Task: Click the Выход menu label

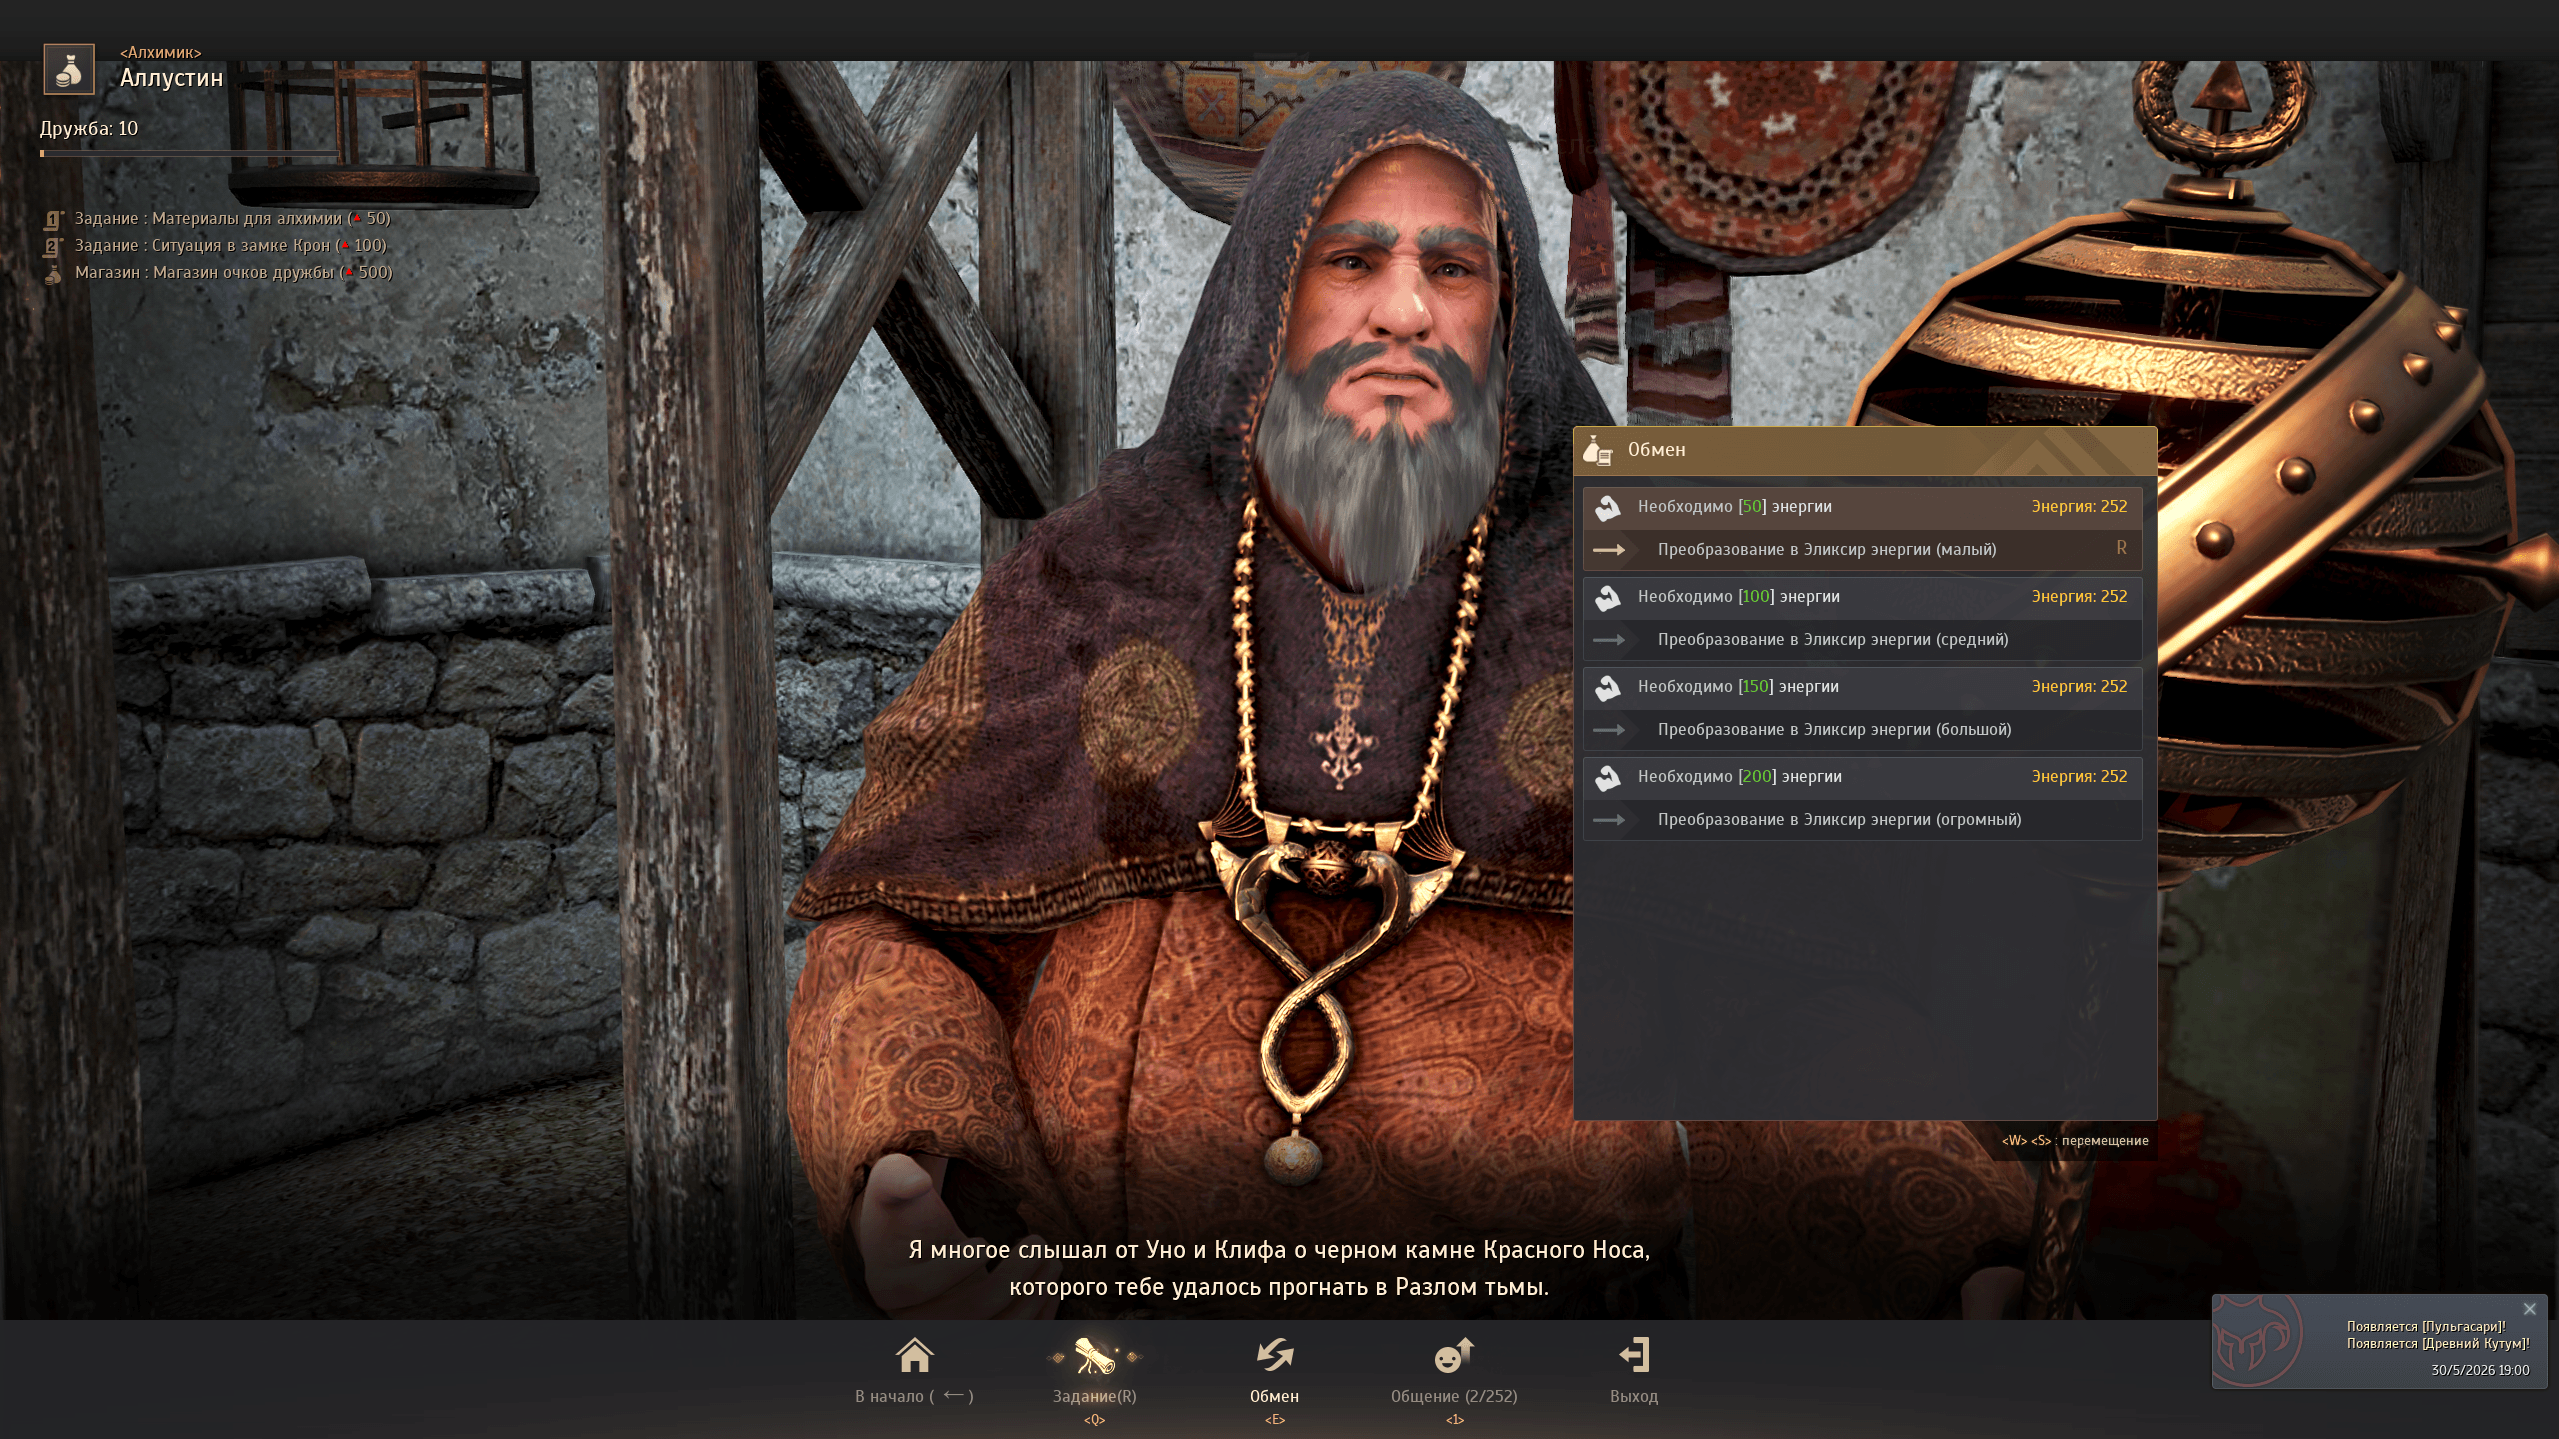Action: pos(1634,1396)
